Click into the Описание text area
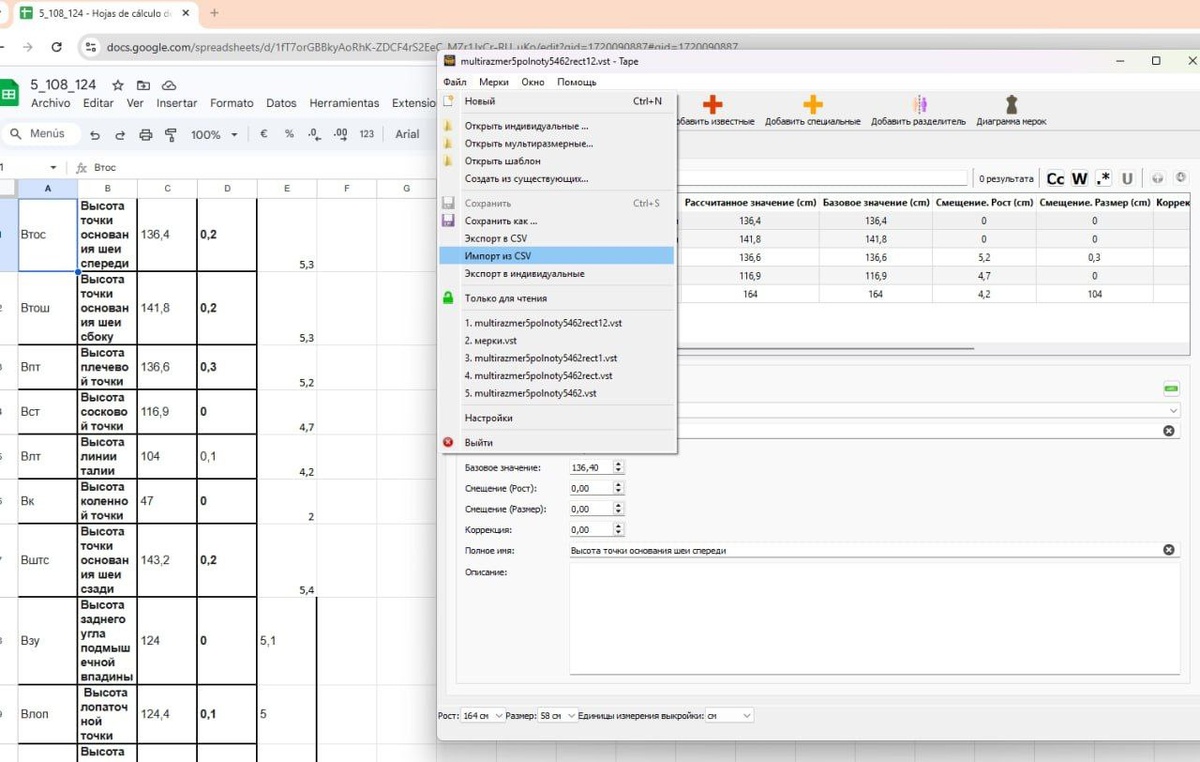 873,619
